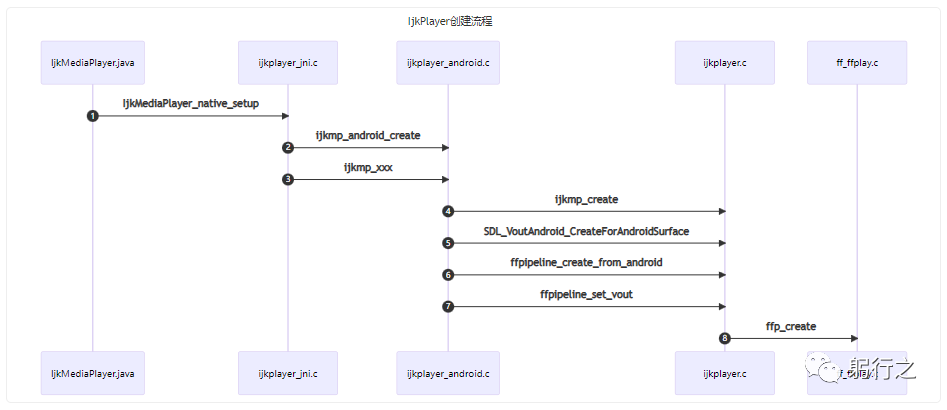Click the IjkMediaPlayer_native_setup message label
947x410 pixels.
[190, 103]
